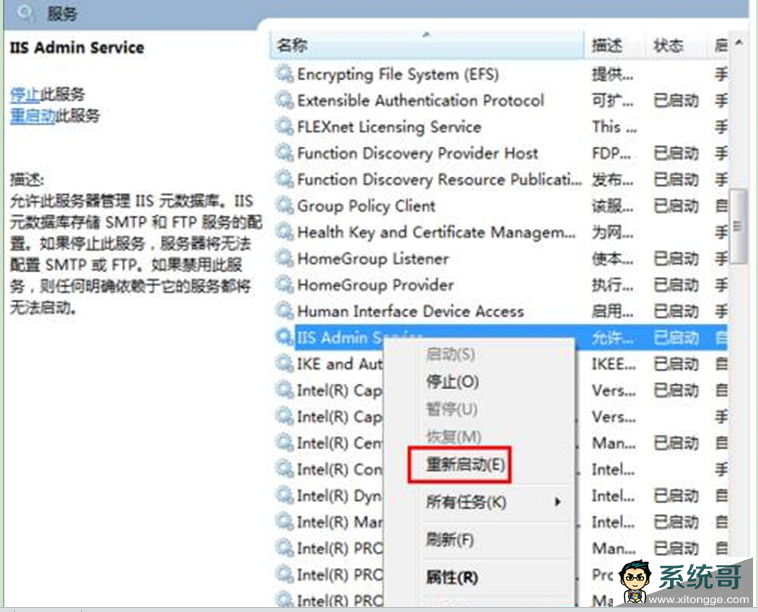Viewport: 758px width, 612px height.
Task: Click scrollbar up arrow in services list
Action: pos(739,43)
